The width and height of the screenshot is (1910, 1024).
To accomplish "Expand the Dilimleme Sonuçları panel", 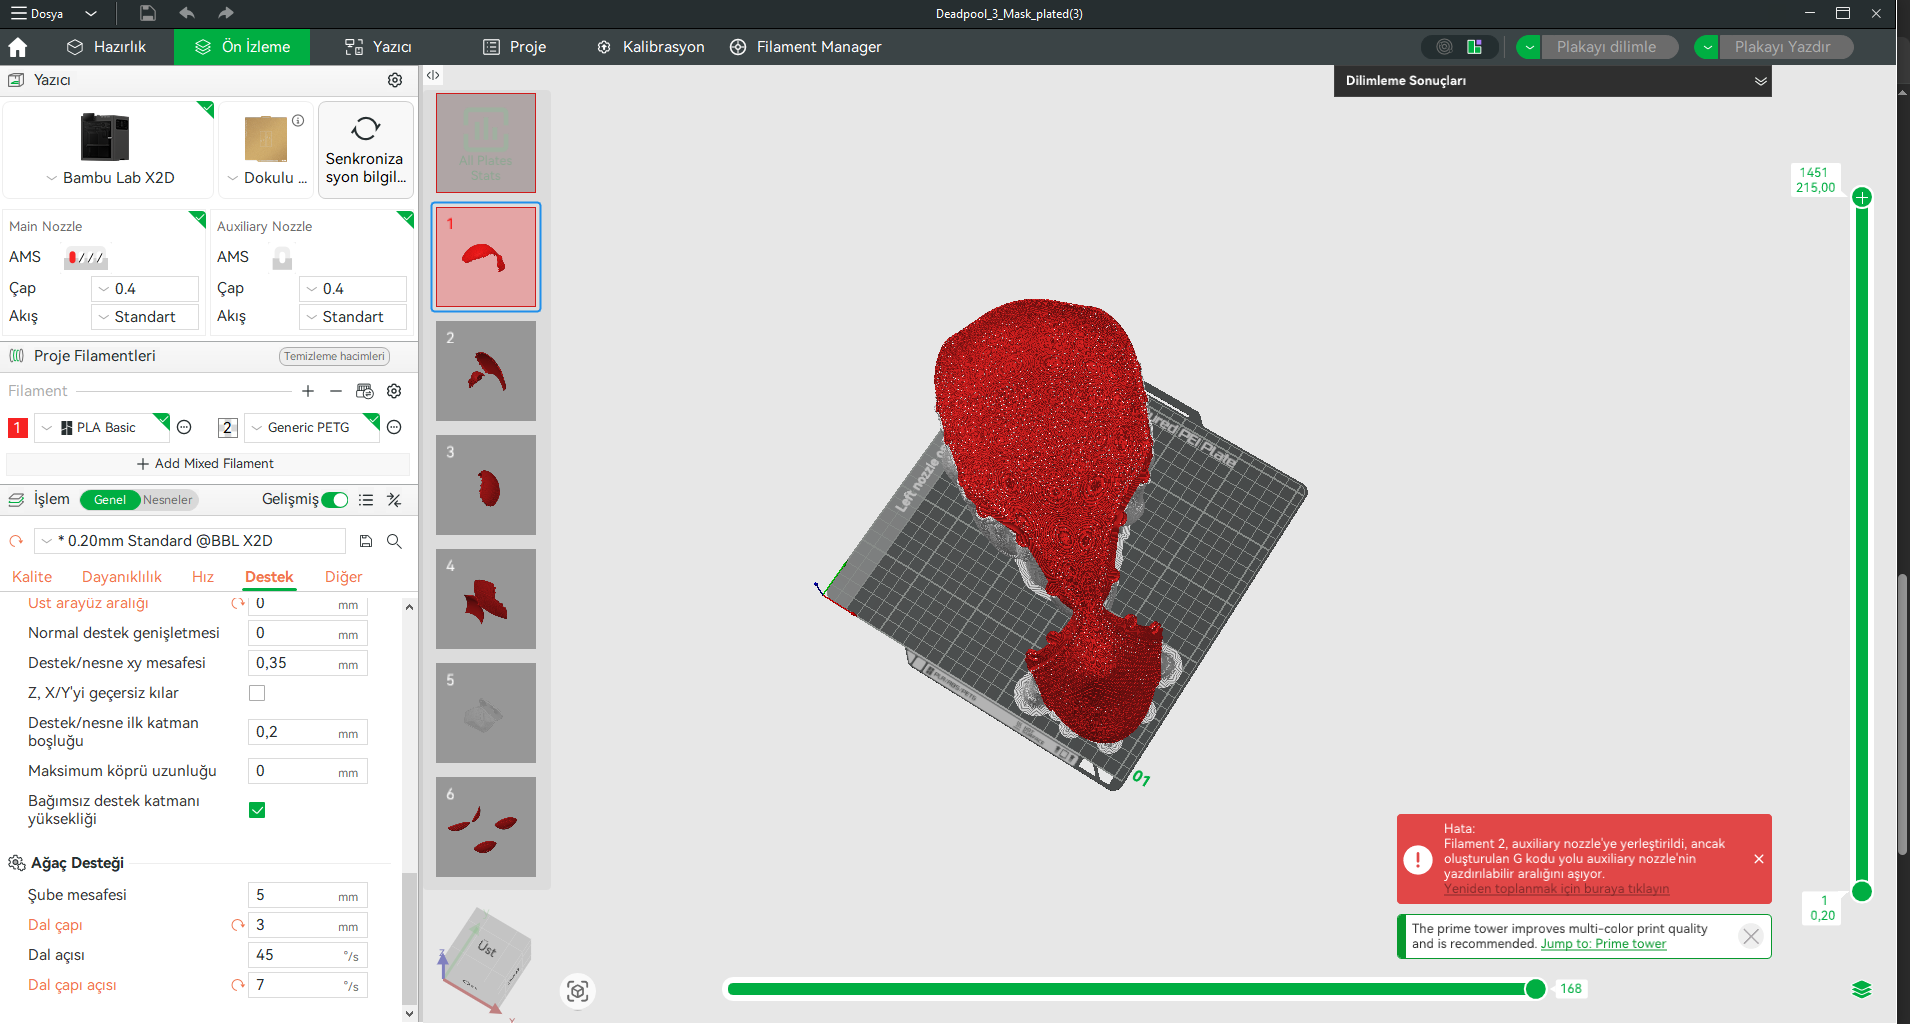I will point(1760,81).
